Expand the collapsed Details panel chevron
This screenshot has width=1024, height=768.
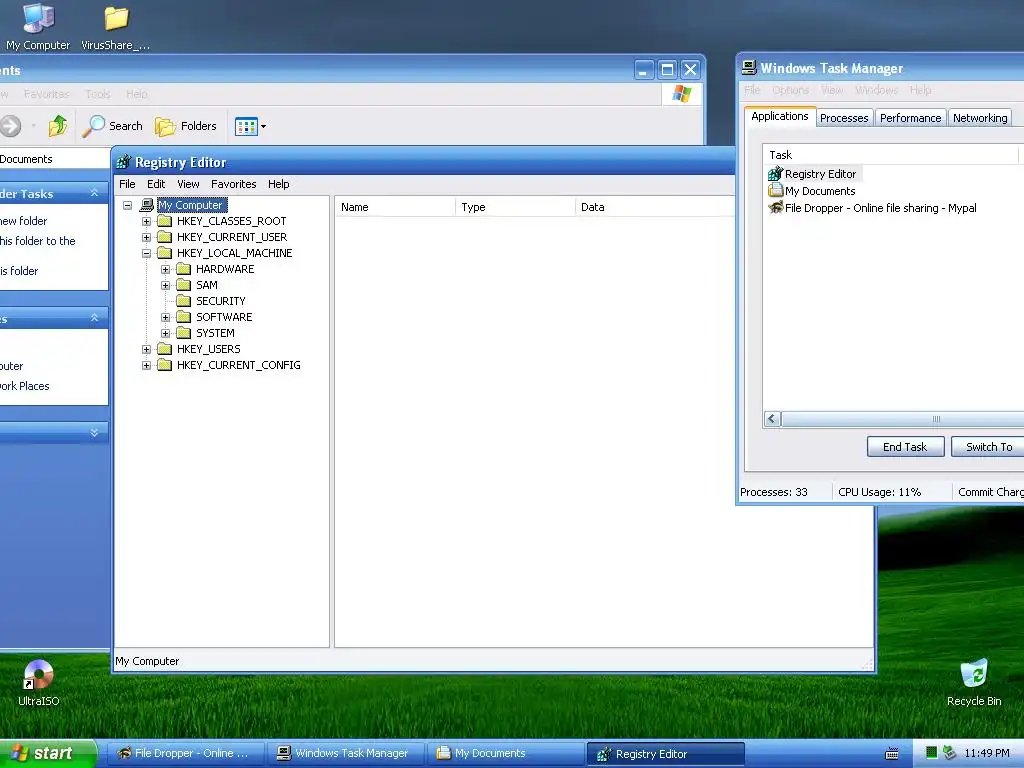pyautogui.click(x=94, y=432)
